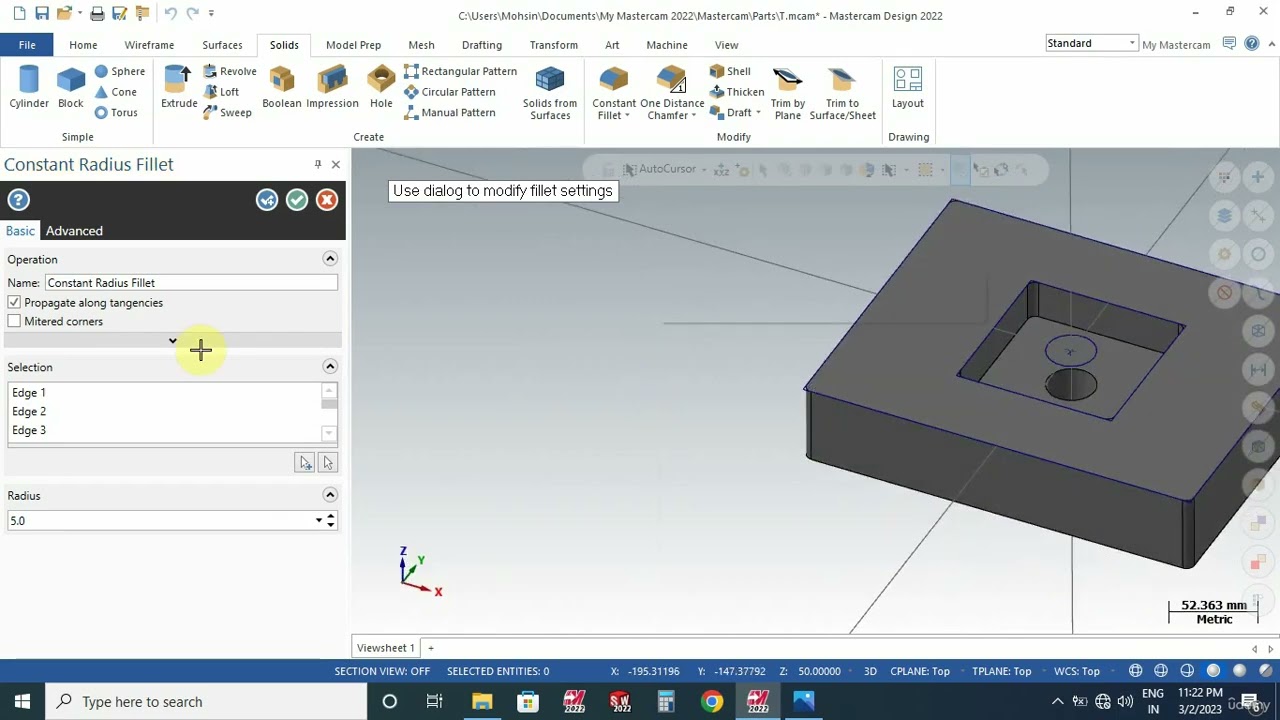Open the Machine ribbon tab
Screen dimensions: 1280x720
pyautogui.click(x=667, y=45)
